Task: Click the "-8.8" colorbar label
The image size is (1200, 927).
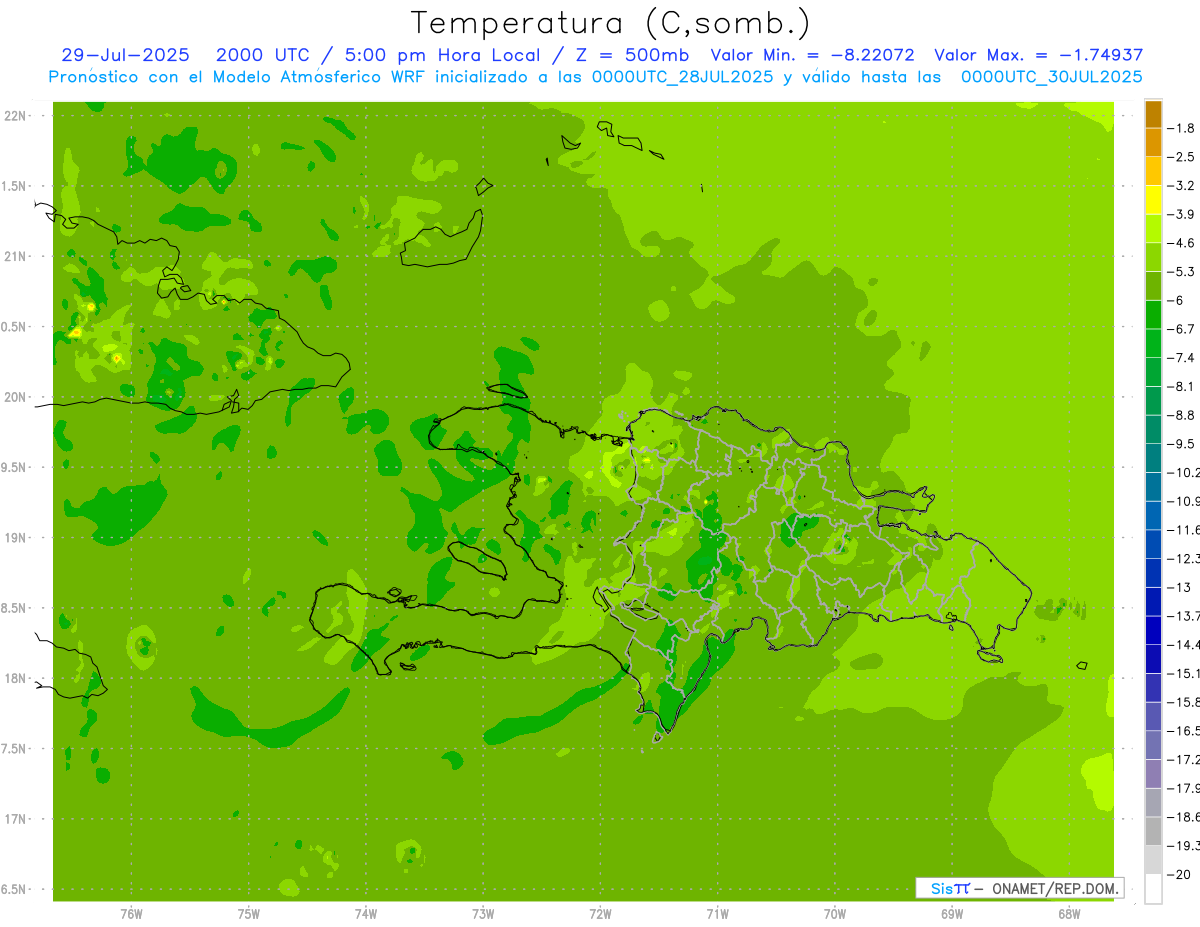Action: 1182,415
